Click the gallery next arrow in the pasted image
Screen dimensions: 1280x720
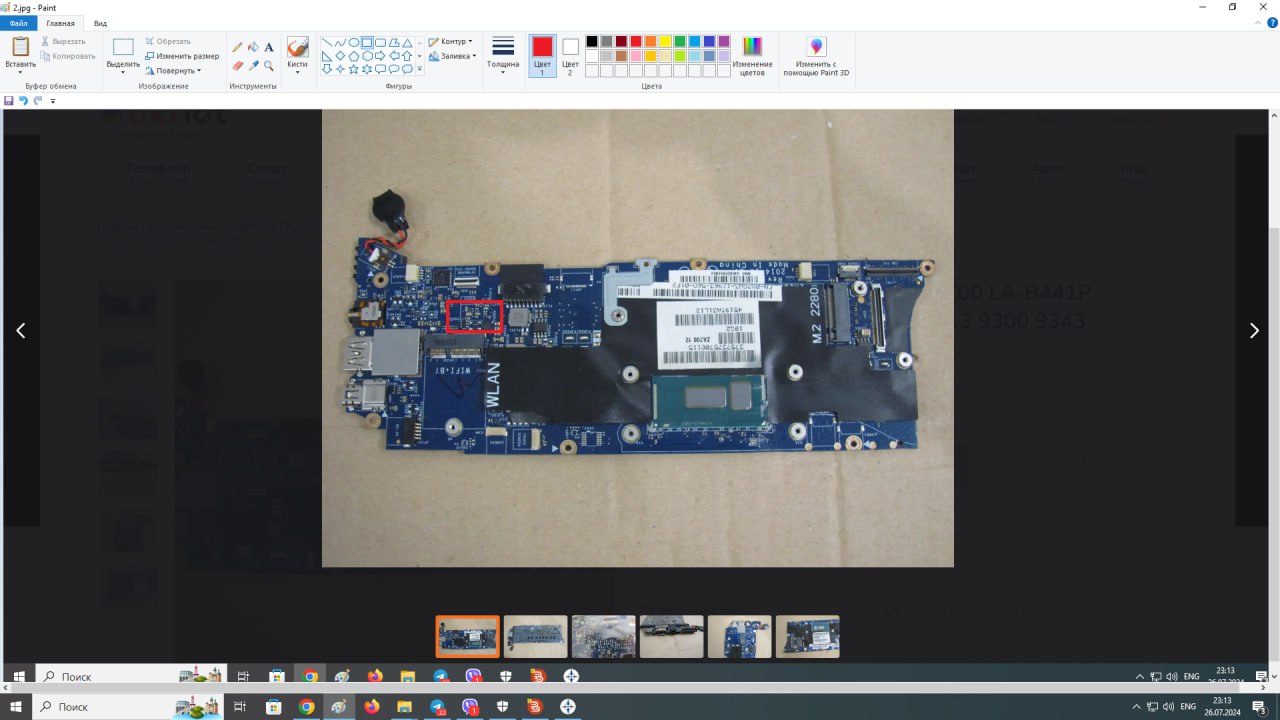click(x=1254, y=331)
